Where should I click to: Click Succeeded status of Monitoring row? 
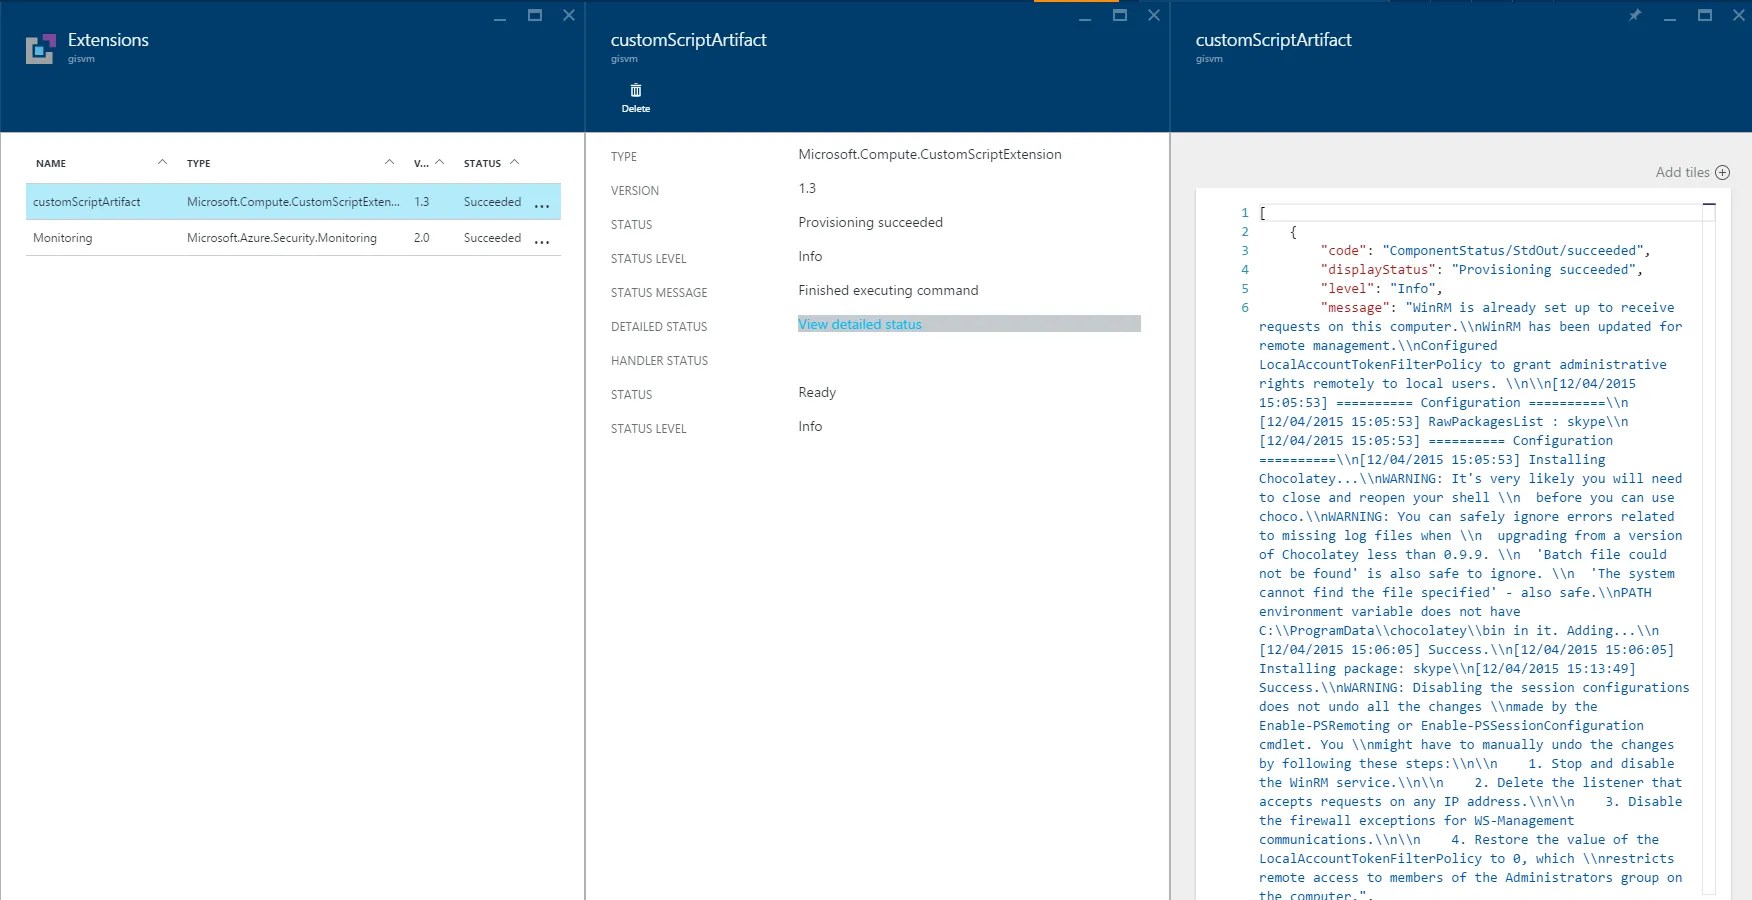tap(492, 238)
